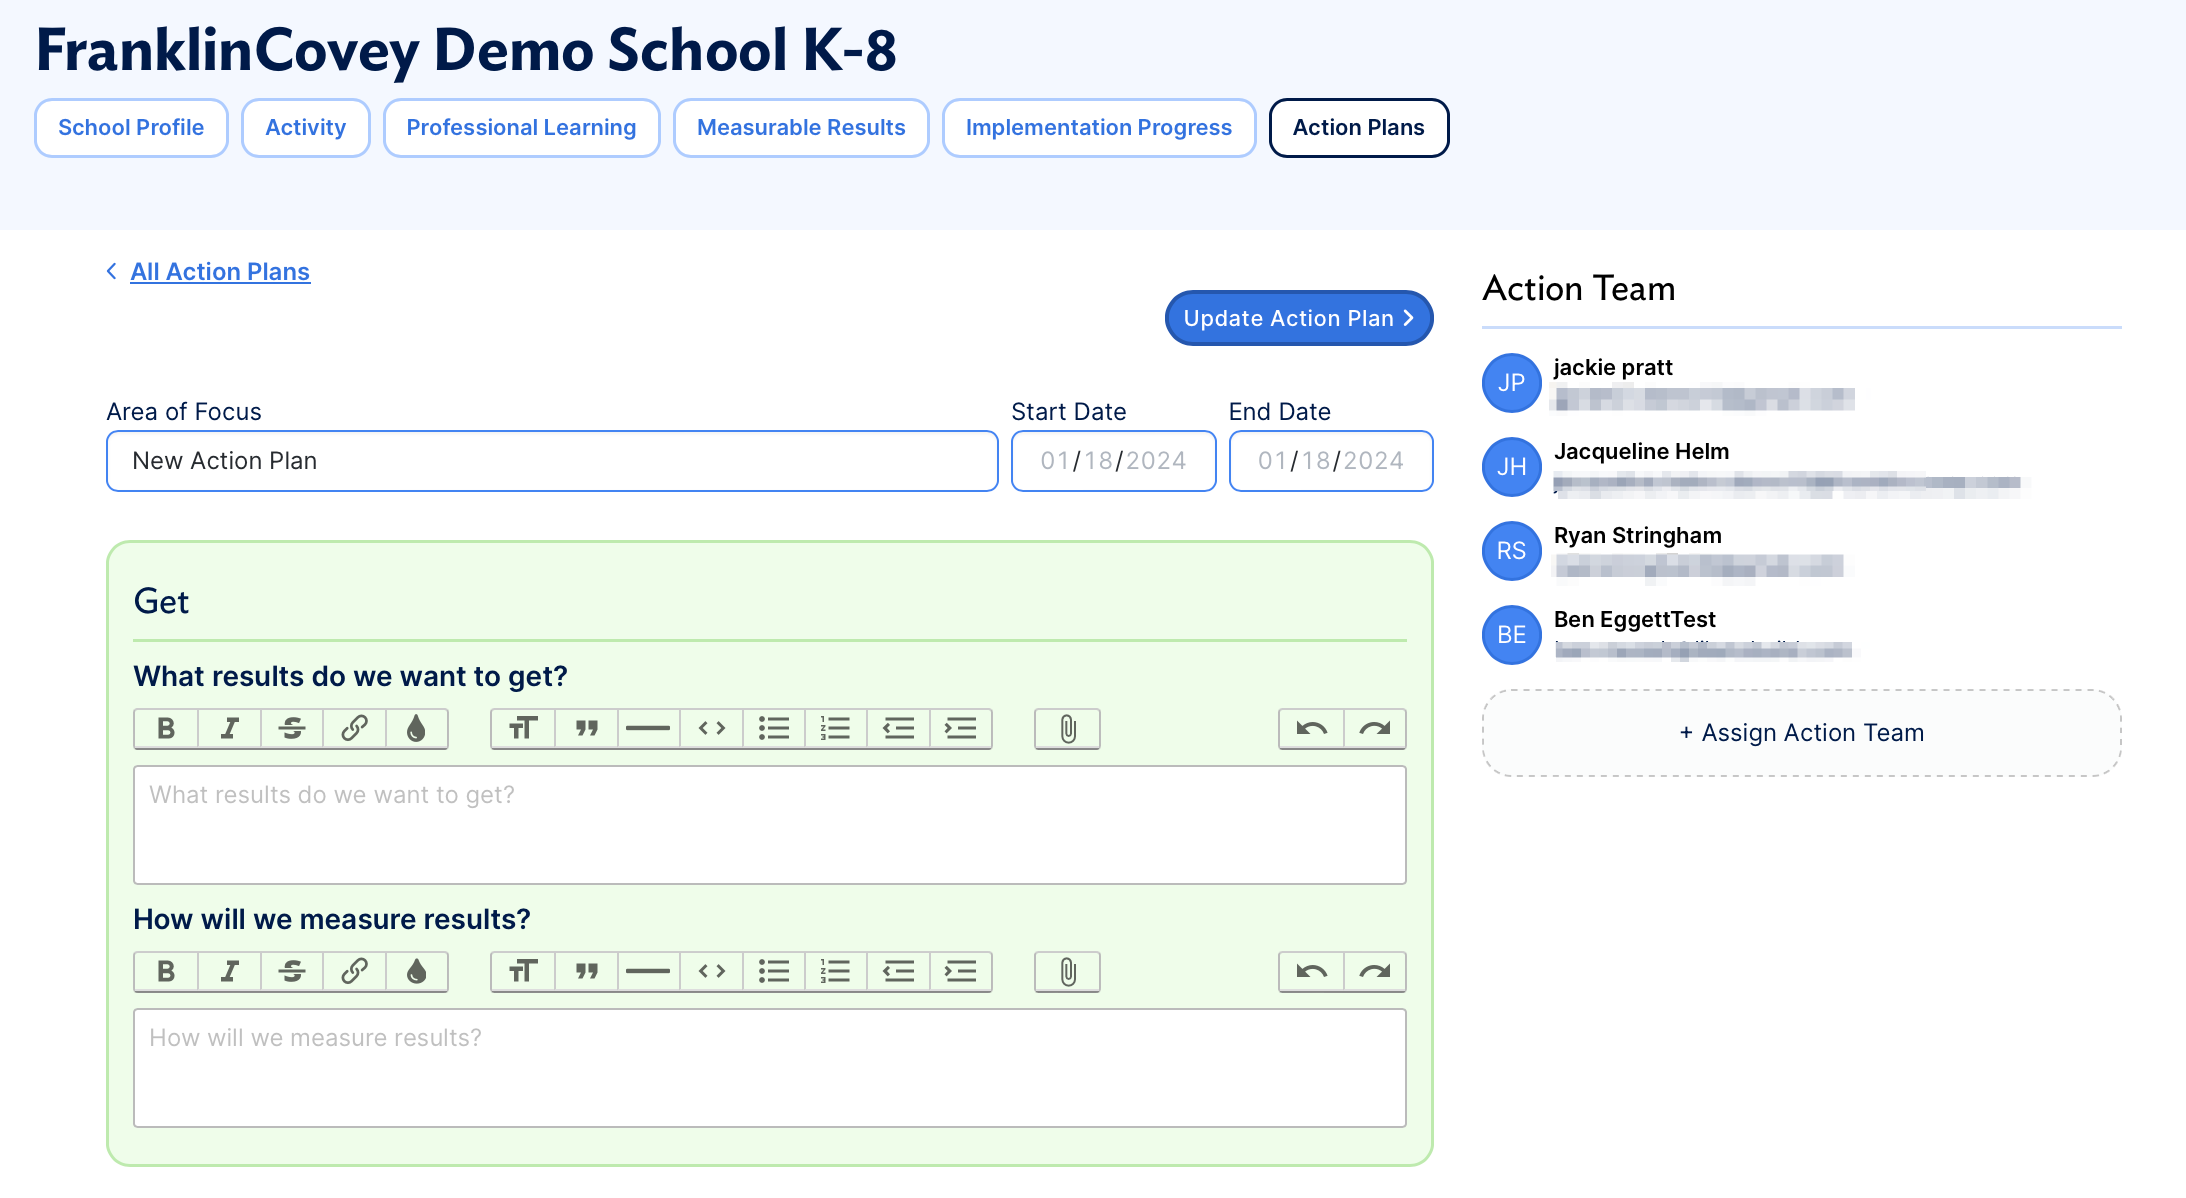The height and width of the screenshot is (1198, 2186).
Task: Undo in the first editor toolbar
Action: 1311,729
